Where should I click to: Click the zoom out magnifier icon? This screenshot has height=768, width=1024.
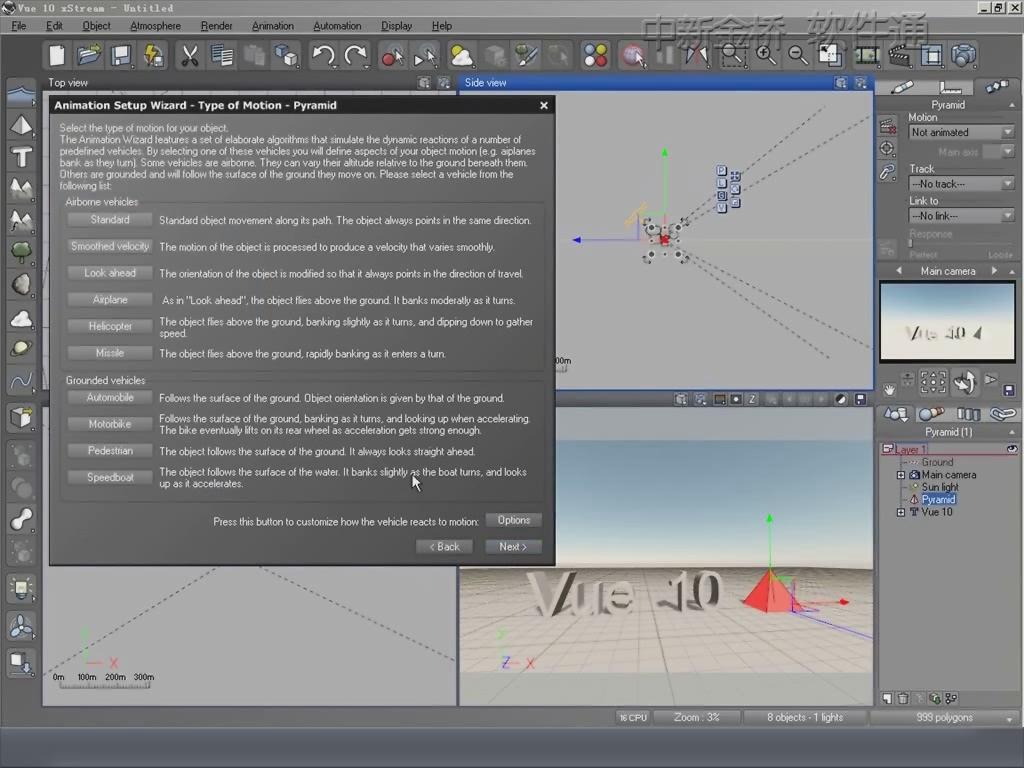point(797,56)
